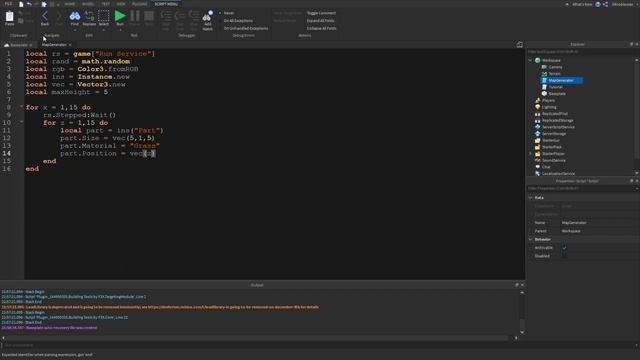This screenshot has height=360, width=640.
Task: Open the TEST ribbon tab
Action: click(106, 4)
